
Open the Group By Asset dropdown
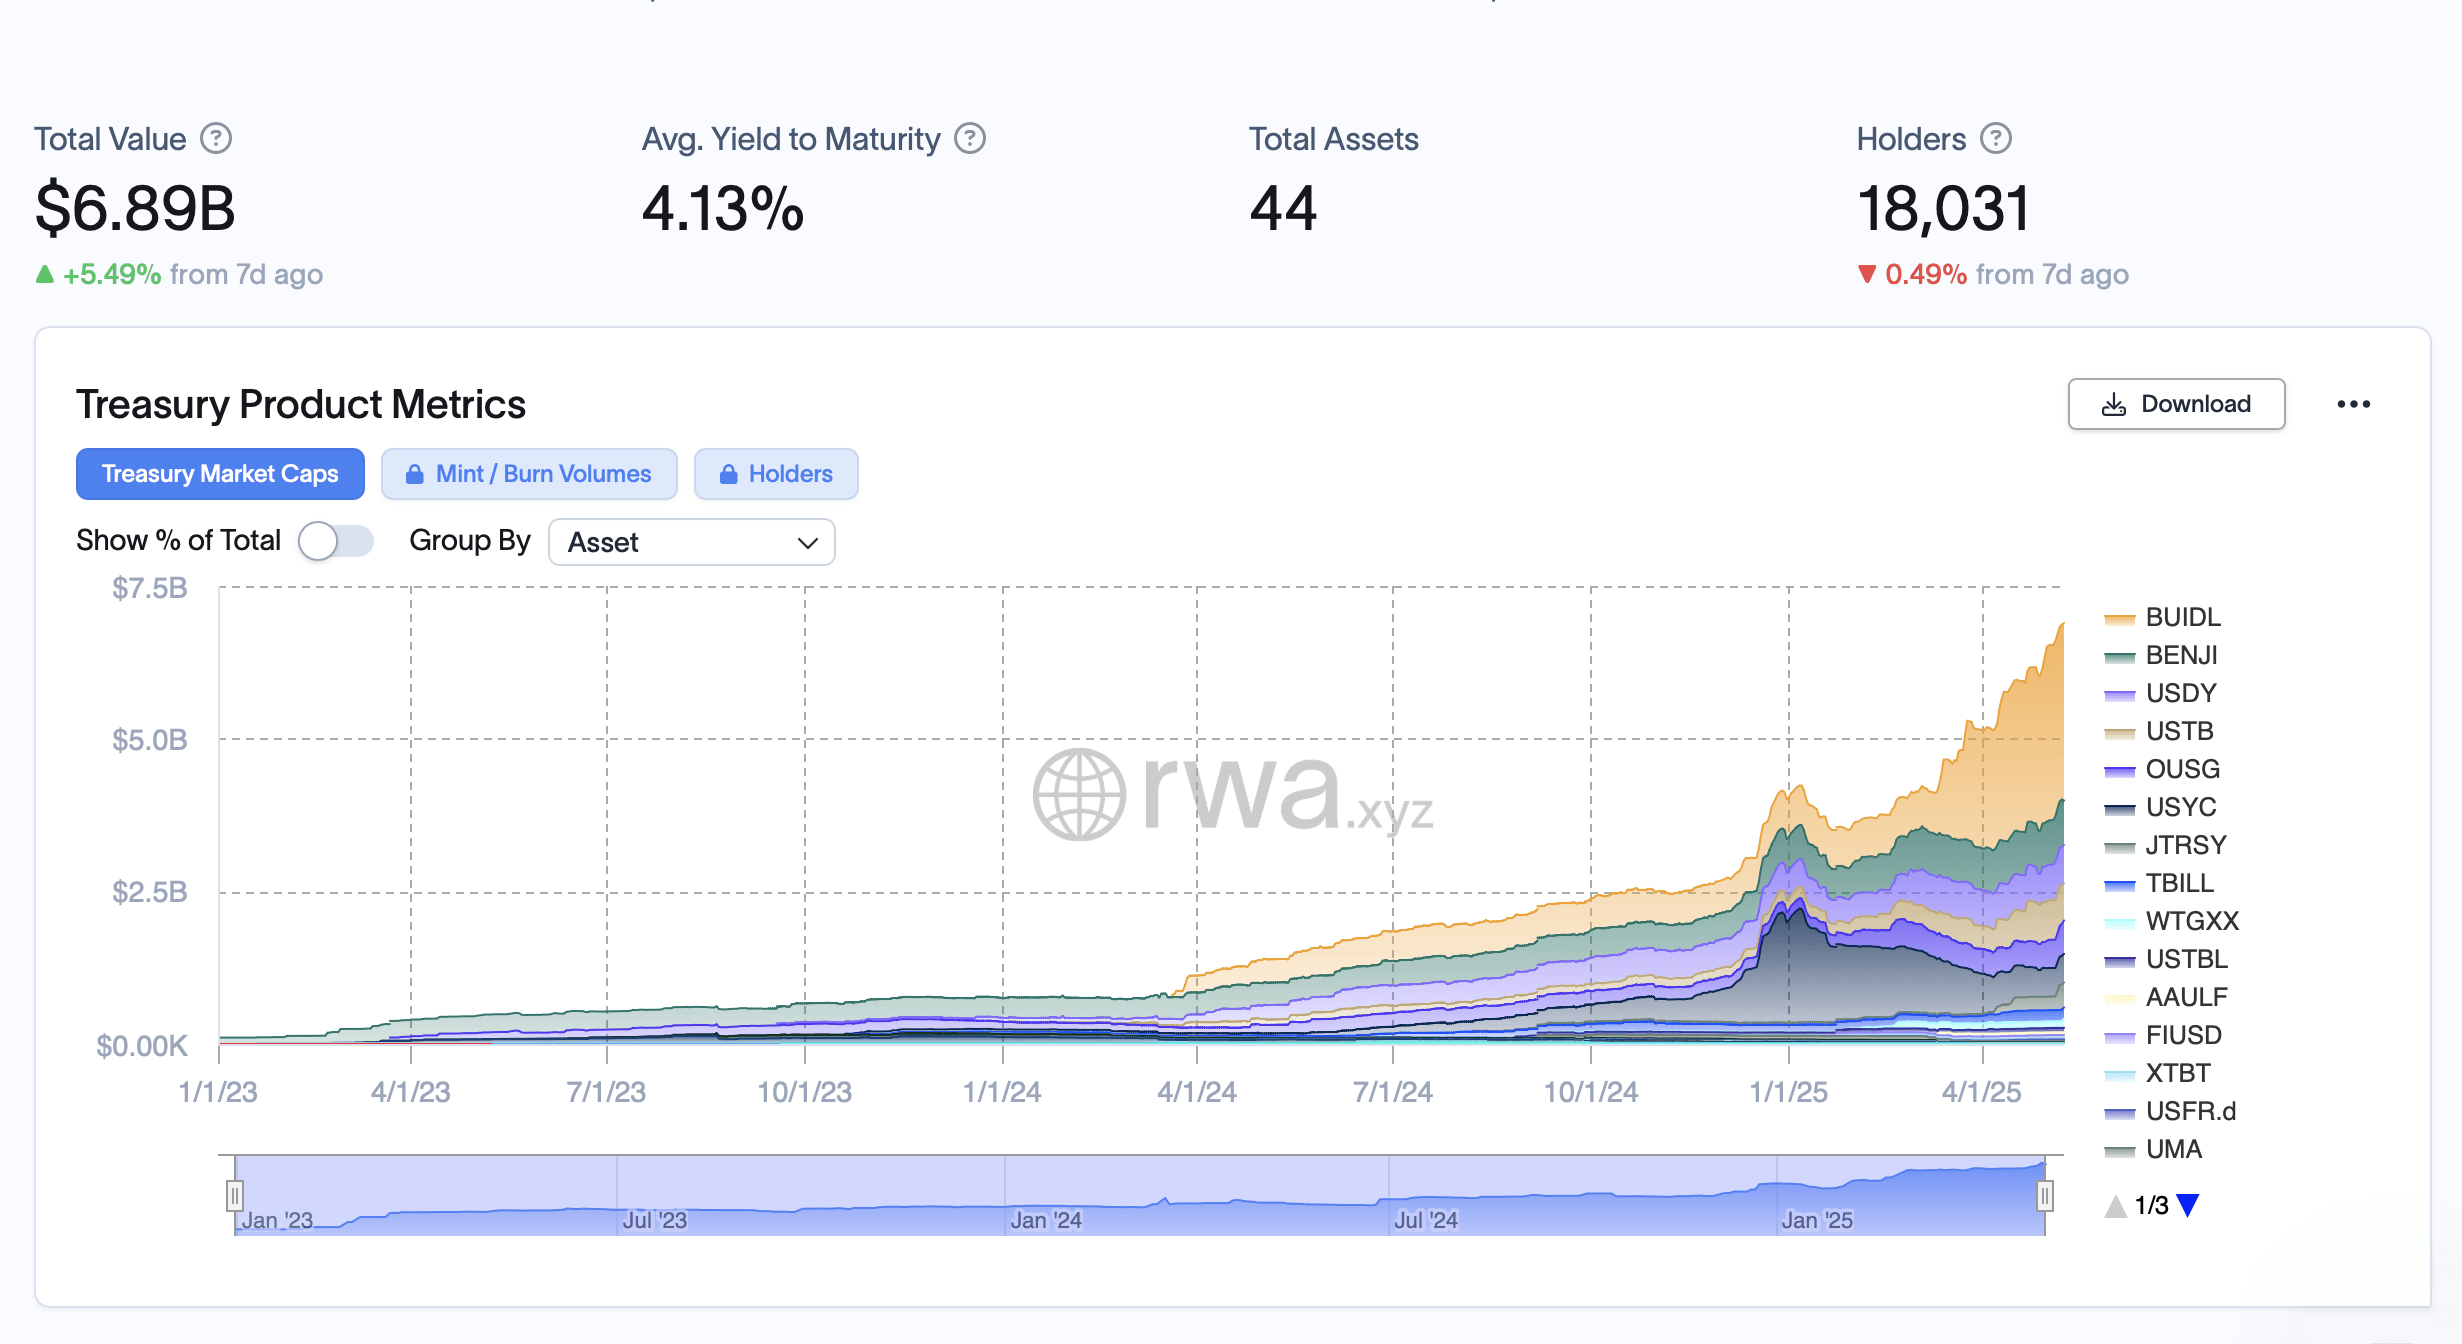[691, 542]
